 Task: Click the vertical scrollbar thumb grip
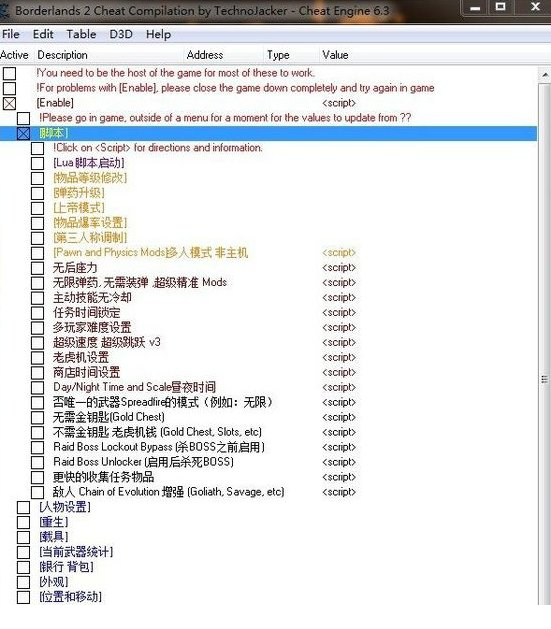point(545,379)
